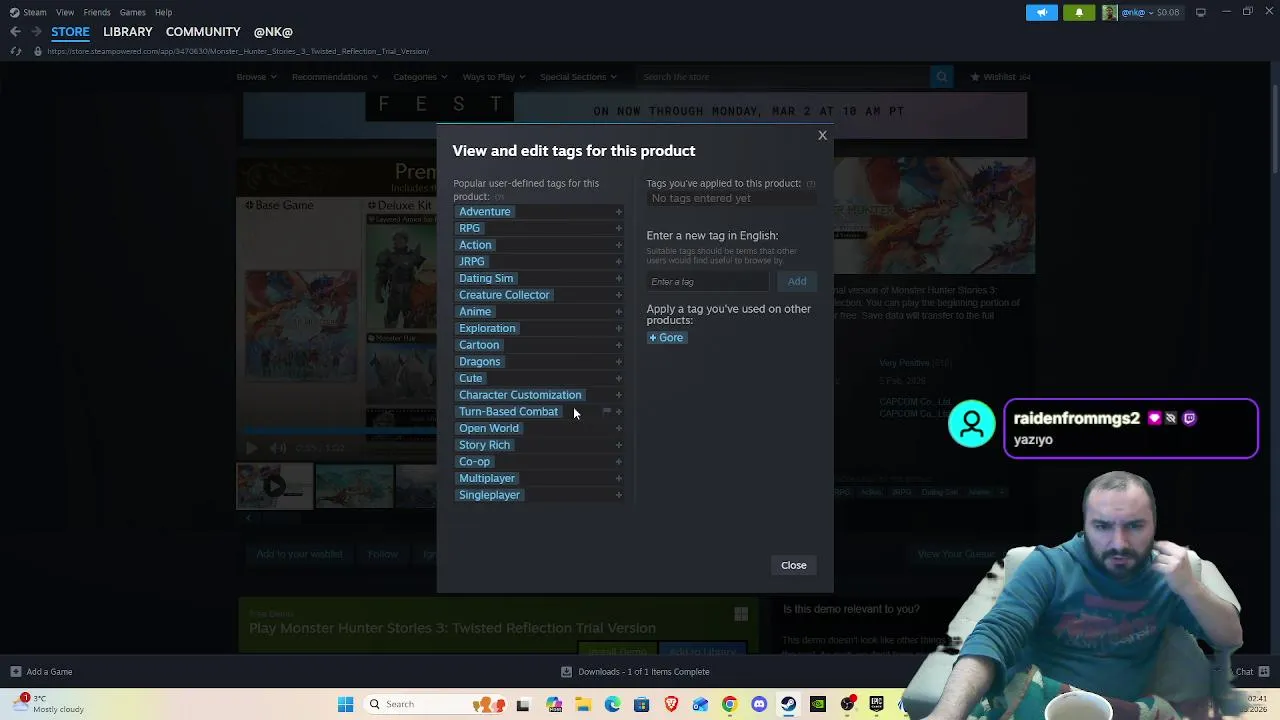Go back with the left arrow
This screenshot has width=1280, height=720.
pyautogui.click(x=15, y=32)
